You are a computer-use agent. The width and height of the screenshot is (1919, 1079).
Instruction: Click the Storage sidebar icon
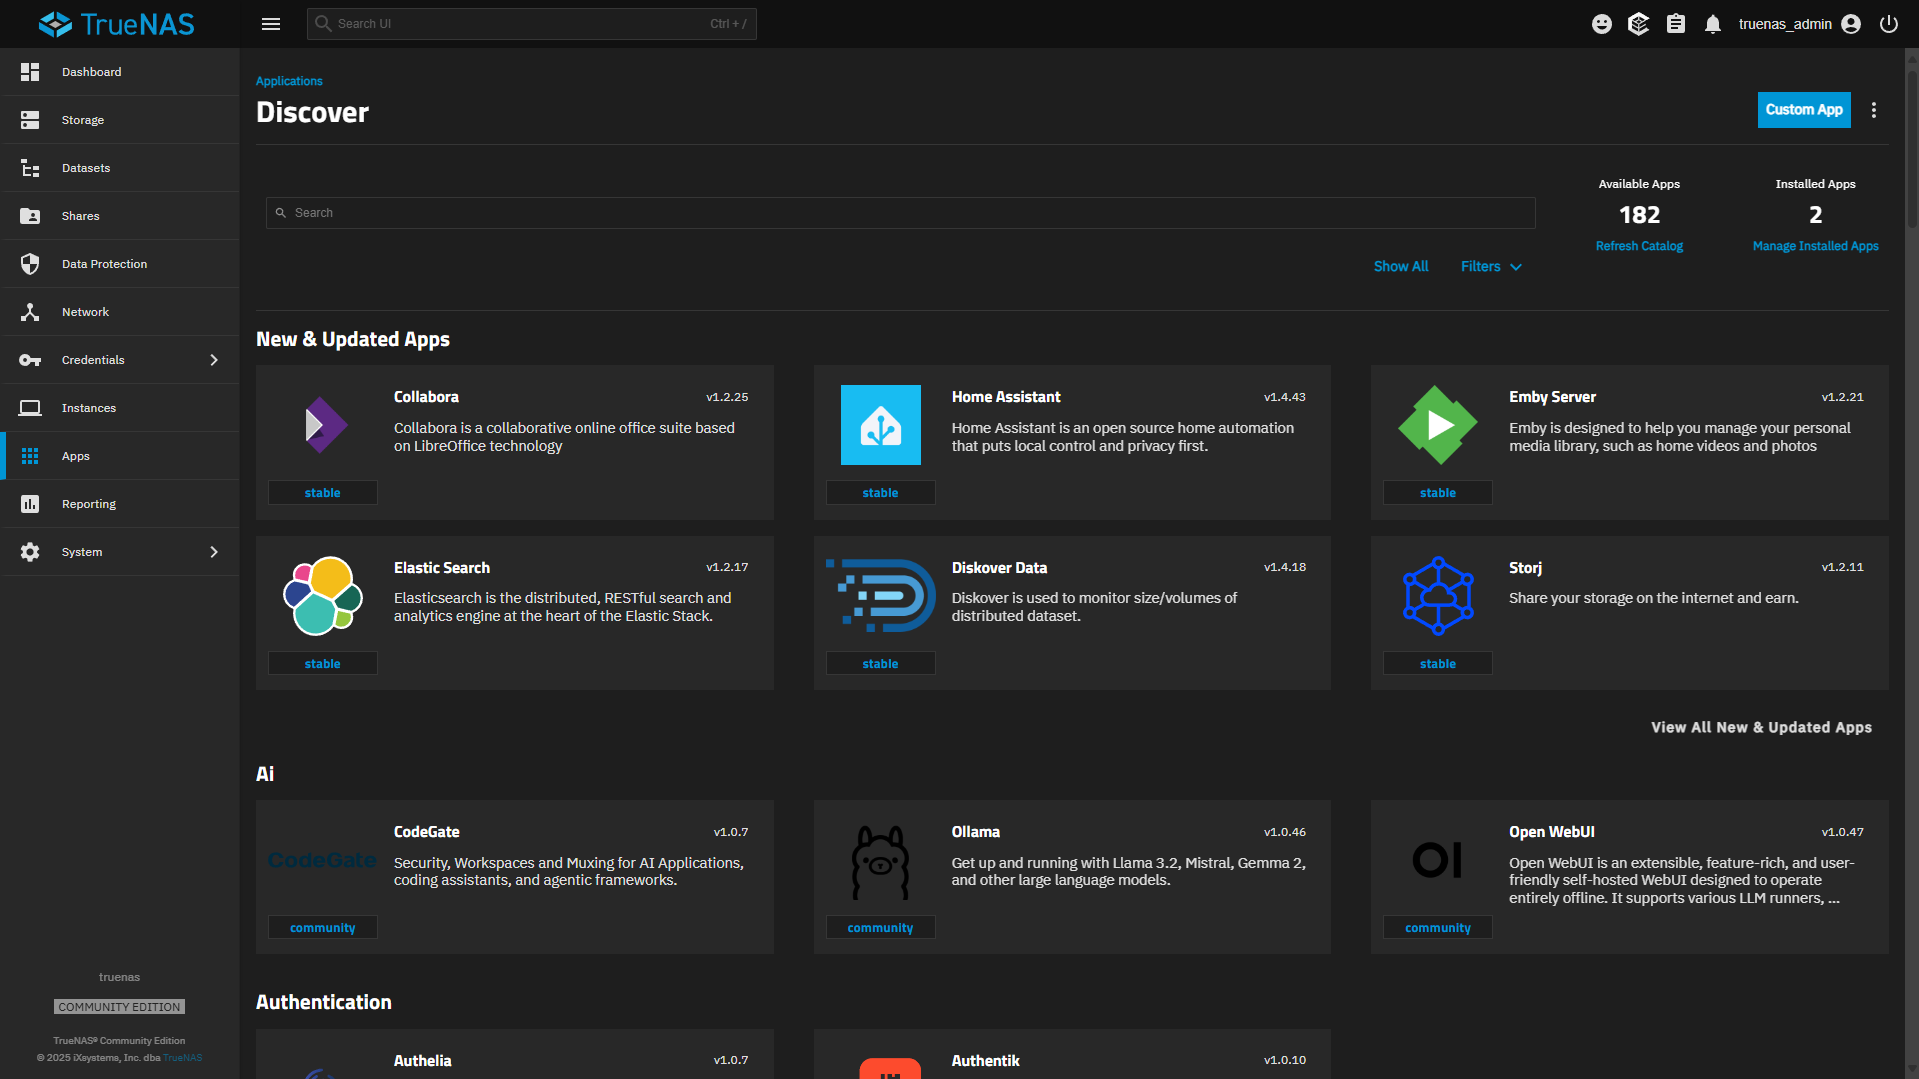coord(30,120)
